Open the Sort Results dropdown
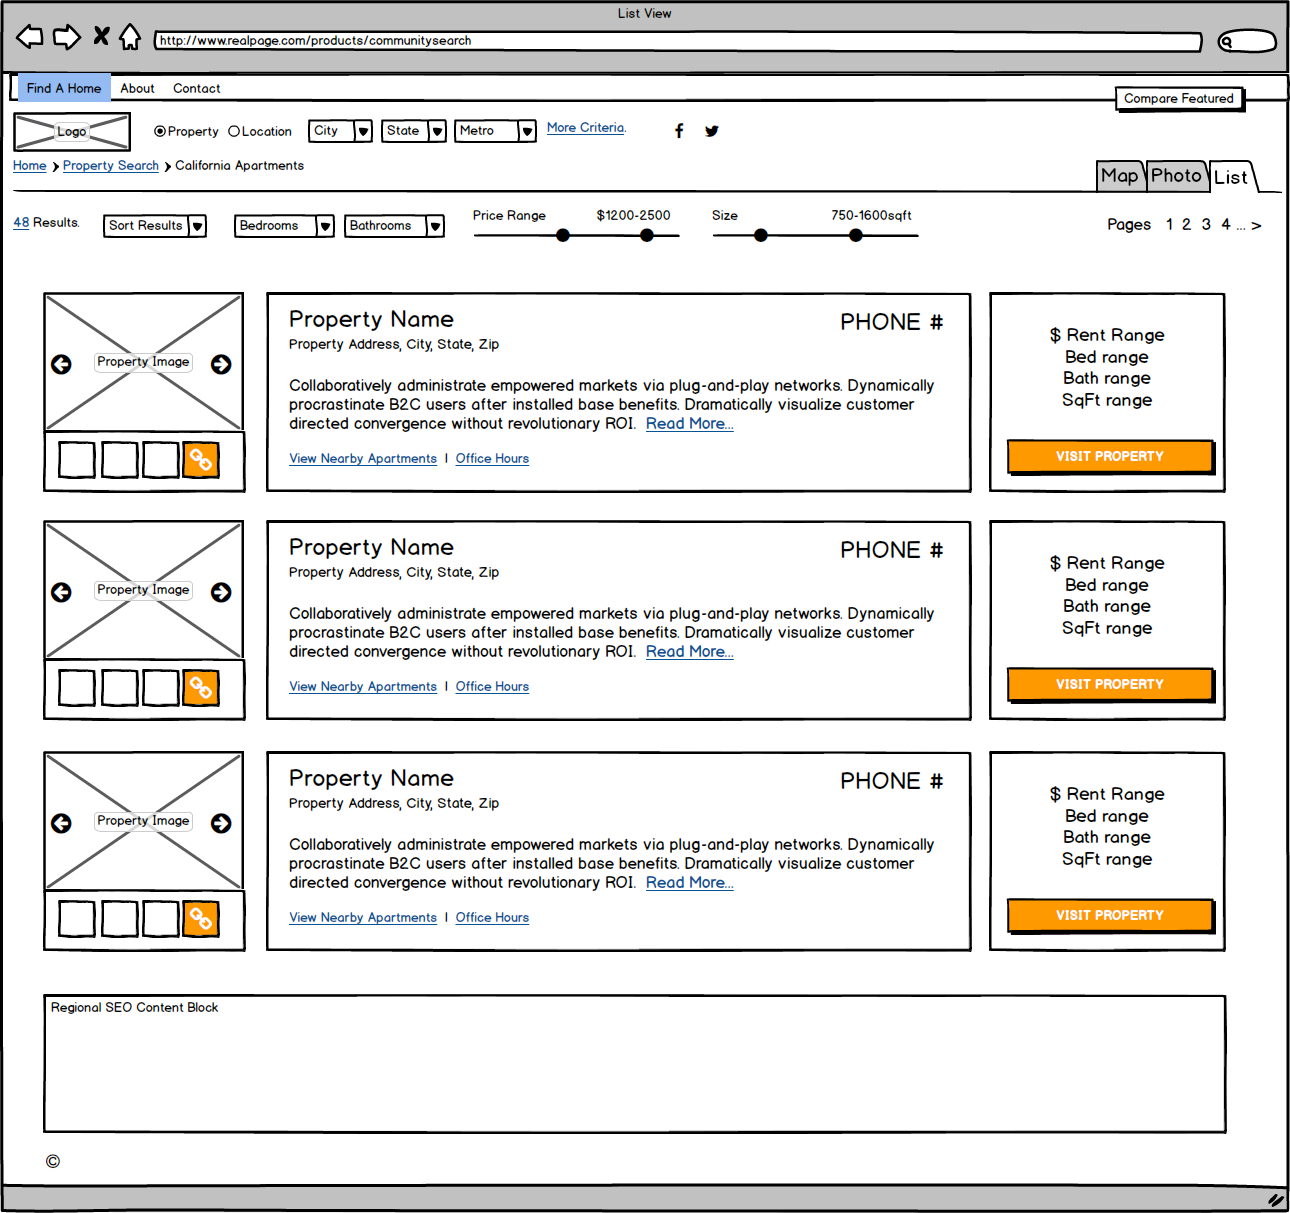The image size is (1290, 1213). tap(155, 226)
